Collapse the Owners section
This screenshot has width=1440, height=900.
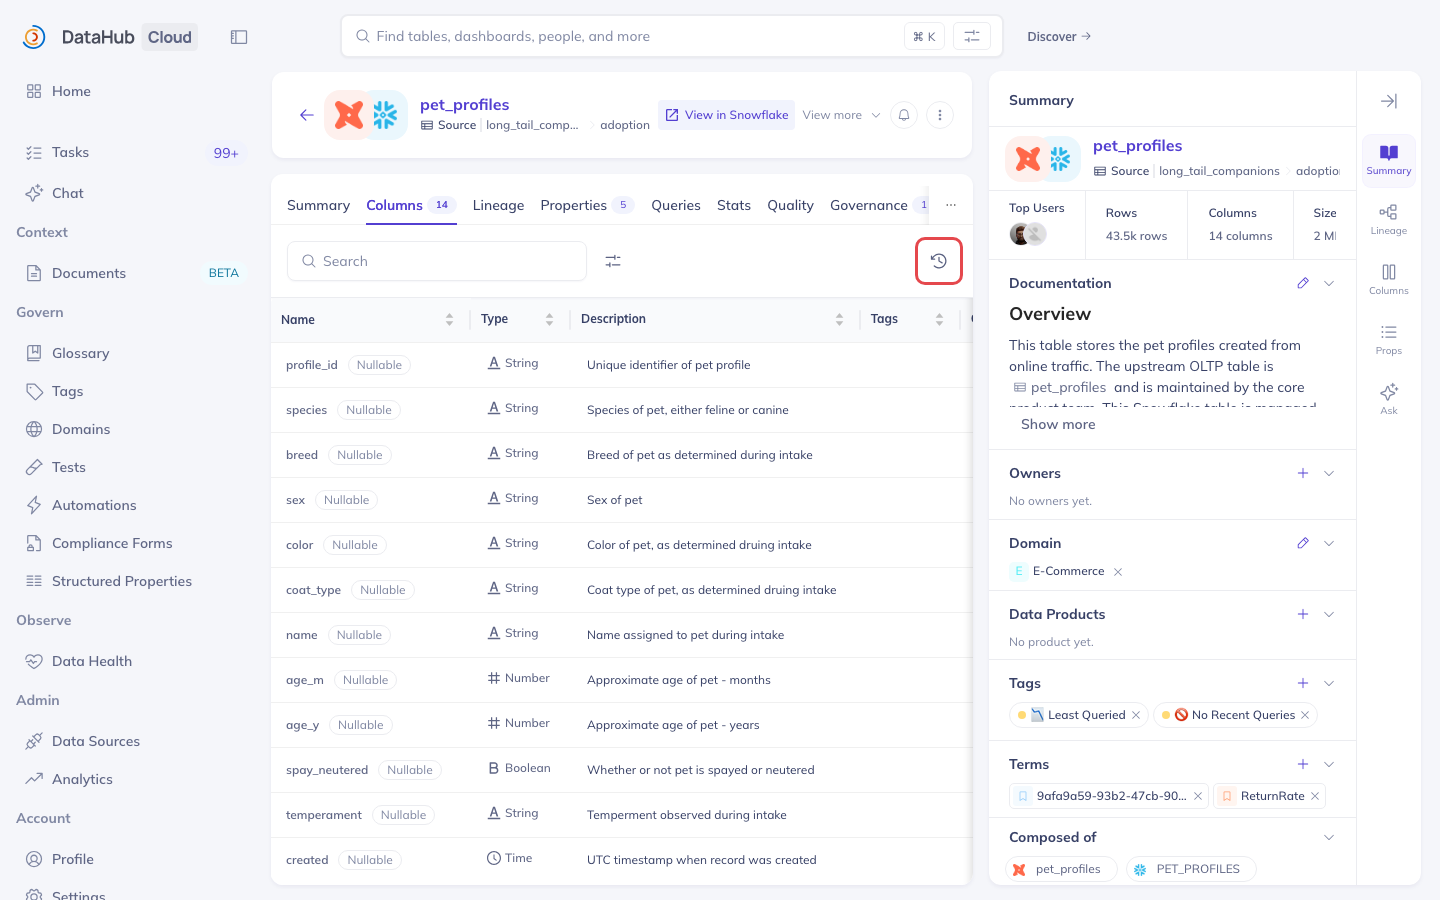click(x=1329, y=473)
